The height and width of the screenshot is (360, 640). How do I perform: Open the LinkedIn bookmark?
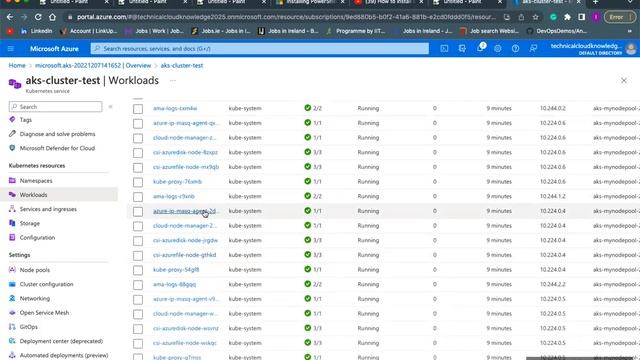pos(36,31)
